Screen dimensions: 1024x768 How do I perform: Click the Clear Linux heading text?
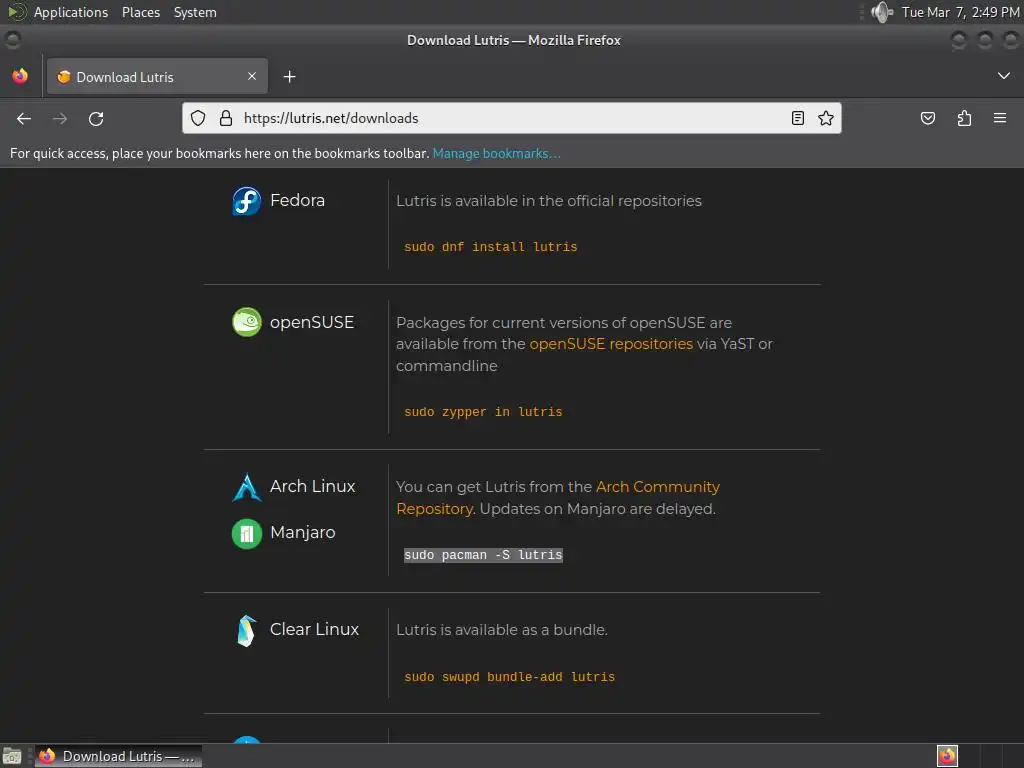[x=315, y=630]
